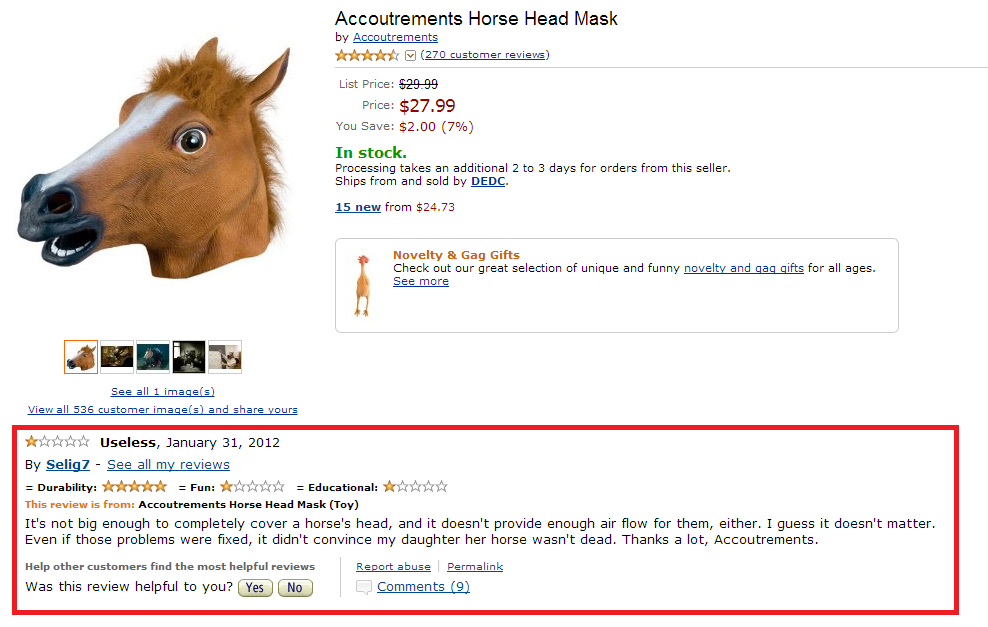Viewport: 988px width, 627px height.
Task: Click the review's one-star overall rating
Action: coord(57,442)
